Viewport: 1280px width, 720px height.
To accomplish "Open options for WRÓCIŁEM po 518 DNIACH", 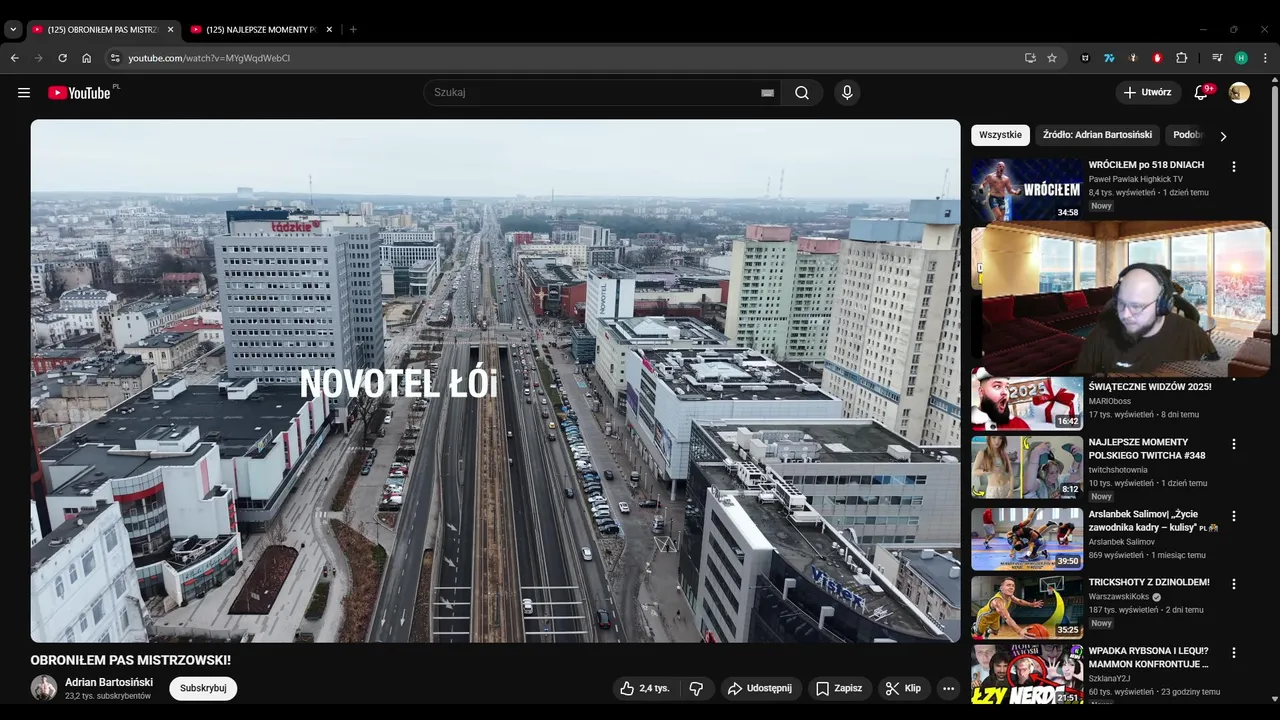I will coord(1233,167).
